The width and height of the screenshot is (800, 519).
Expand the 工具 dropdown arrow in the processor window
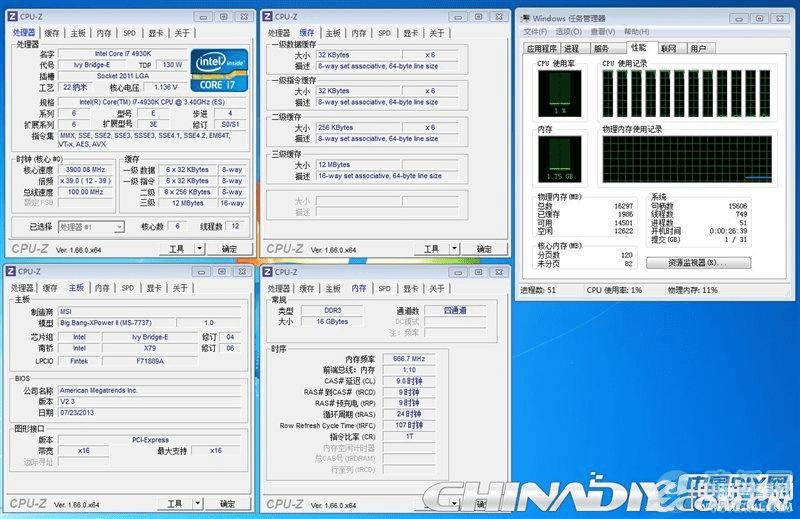tap(199, 249)
